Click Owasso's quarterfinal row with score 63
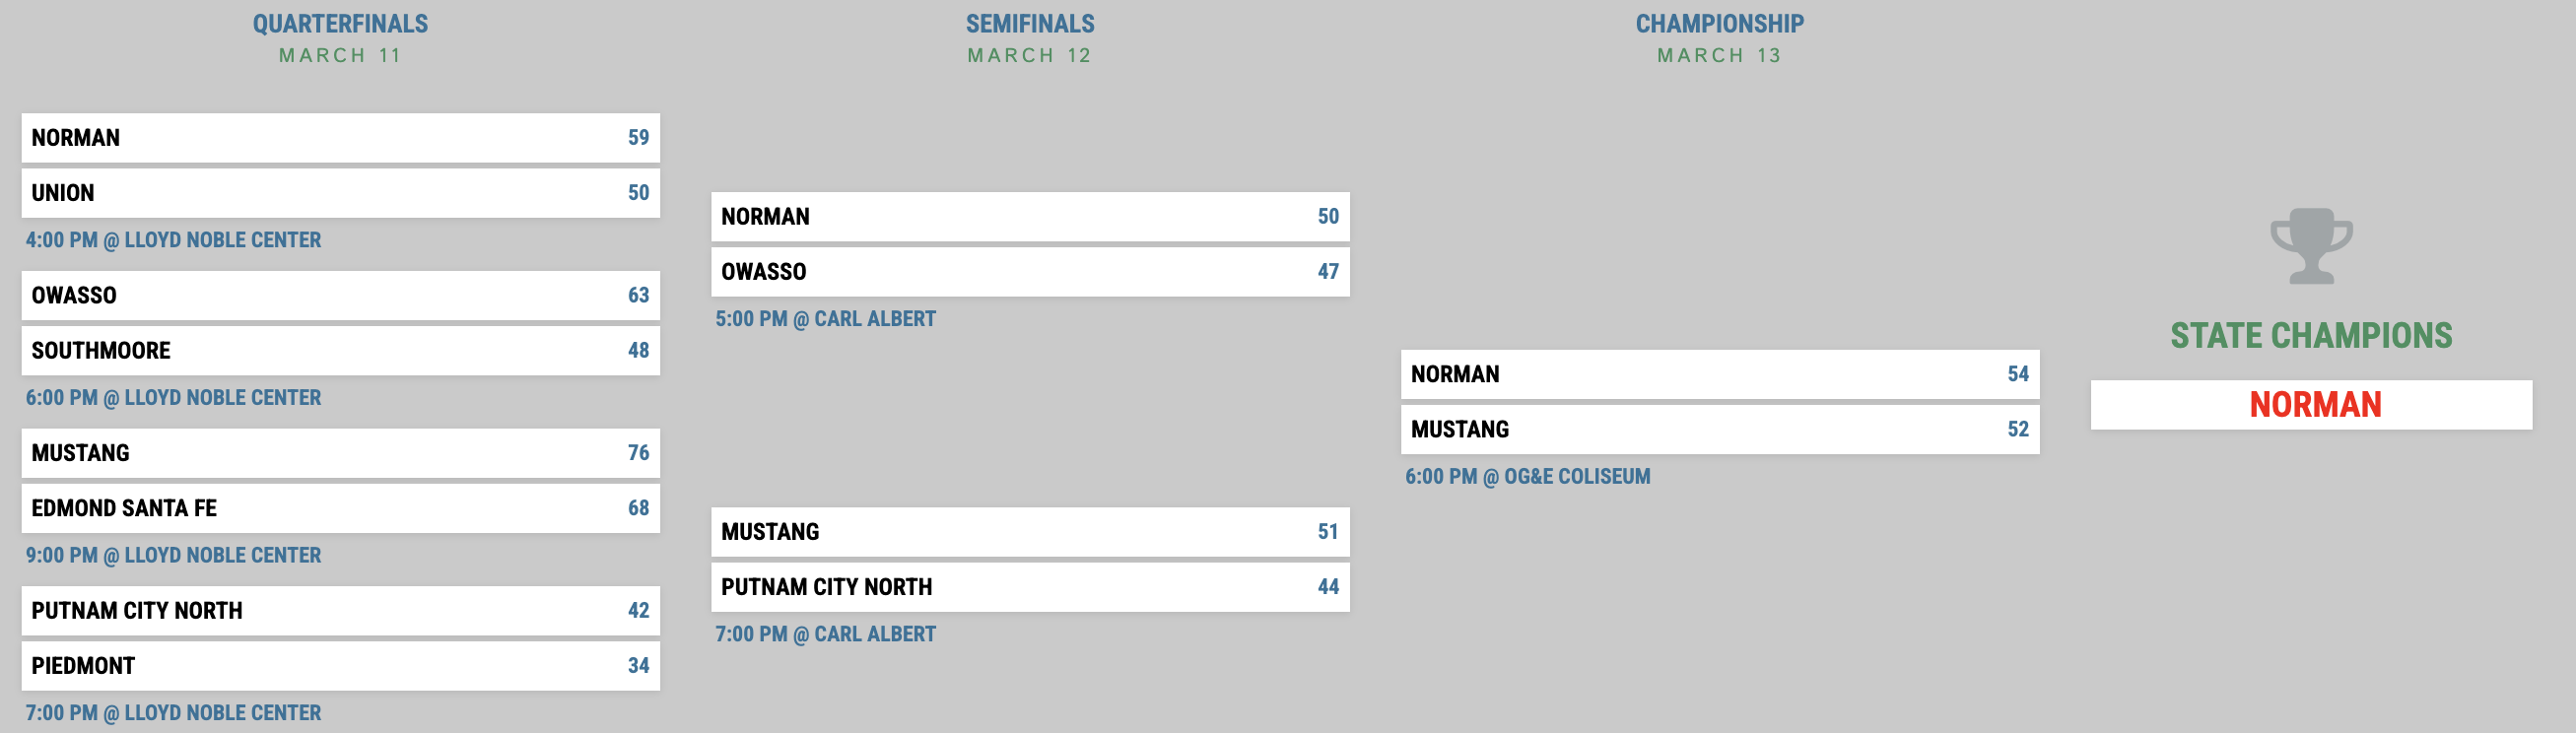 340,296
